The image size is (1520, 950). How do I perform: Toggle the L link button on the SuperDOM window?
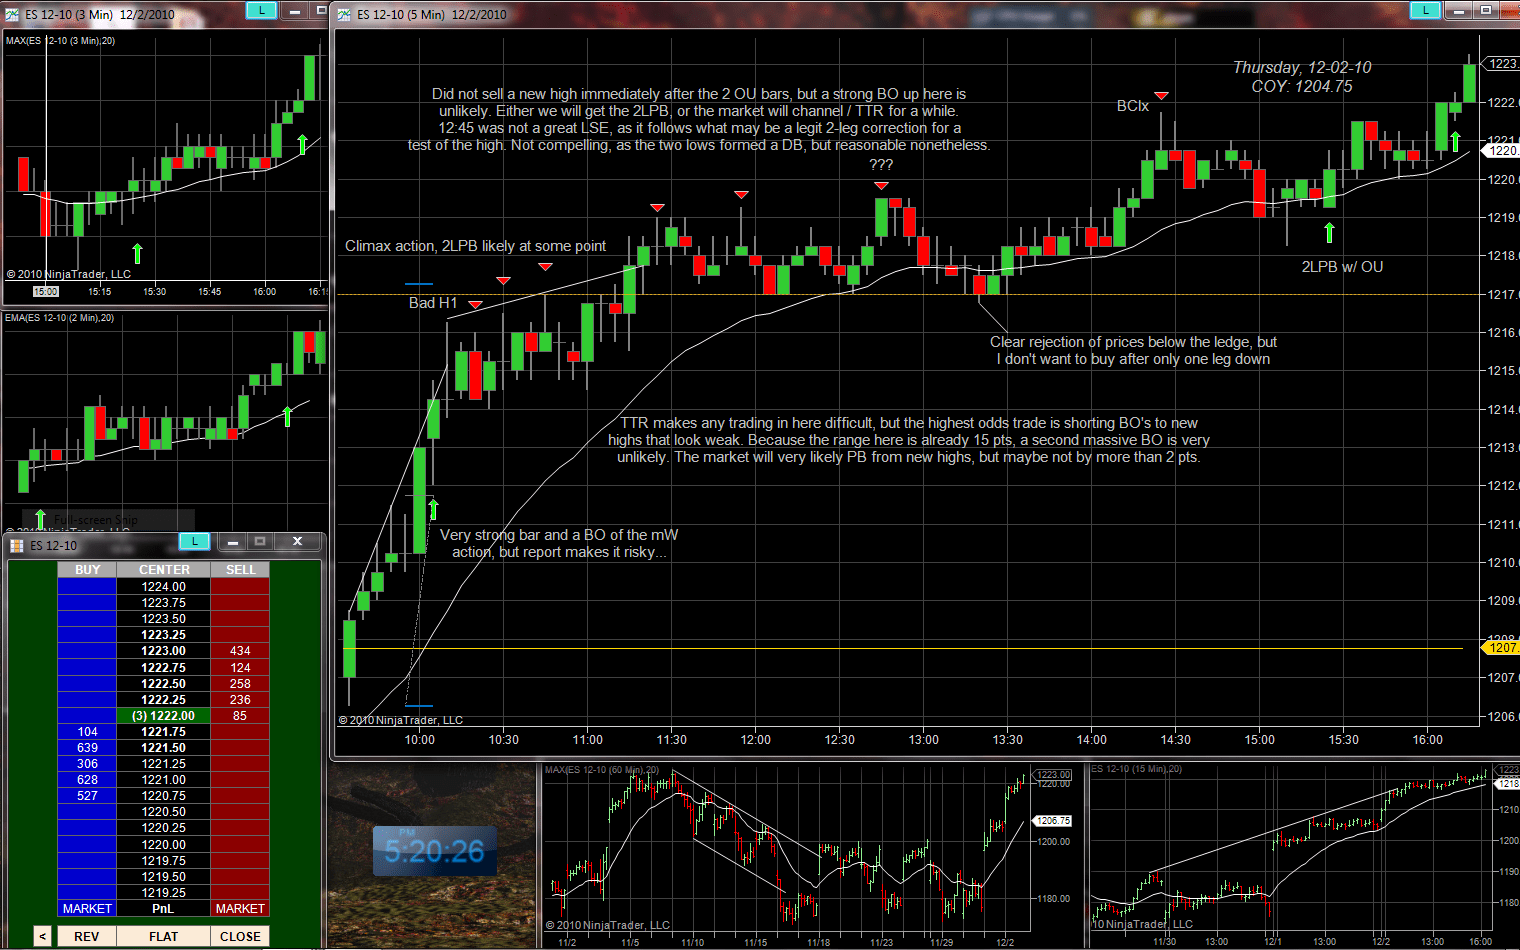(194, 541)
